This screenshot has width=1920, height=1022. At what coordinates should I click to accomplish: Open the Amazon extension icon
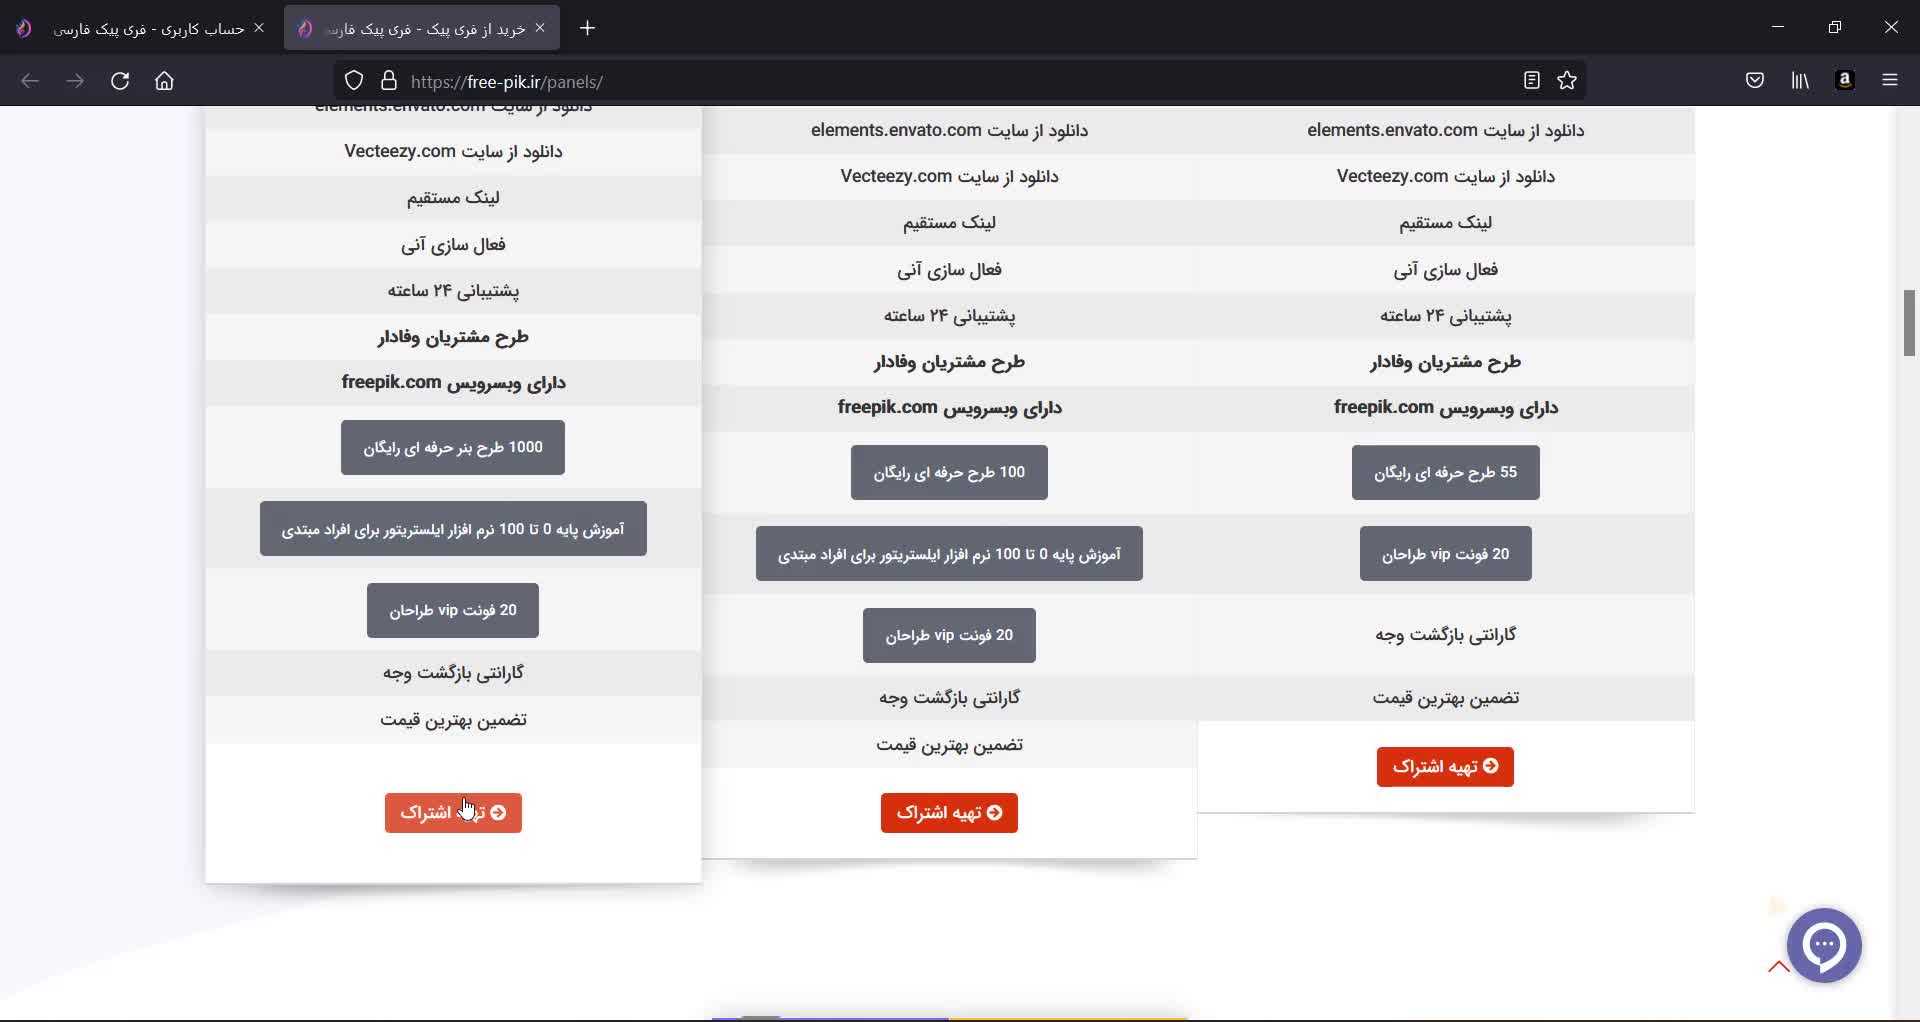[1845, 81]
